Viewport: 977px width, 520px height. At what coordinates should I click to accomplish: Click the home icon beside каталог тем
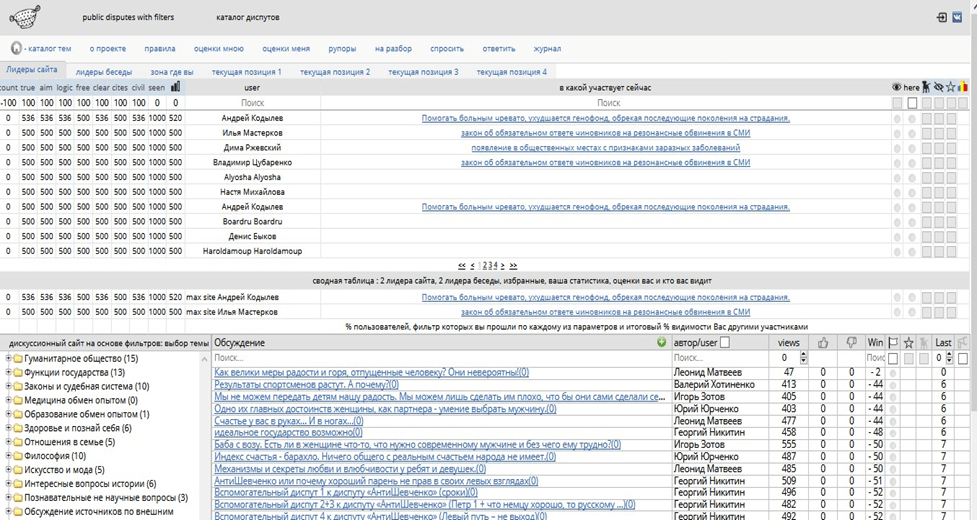pos(16,48)
